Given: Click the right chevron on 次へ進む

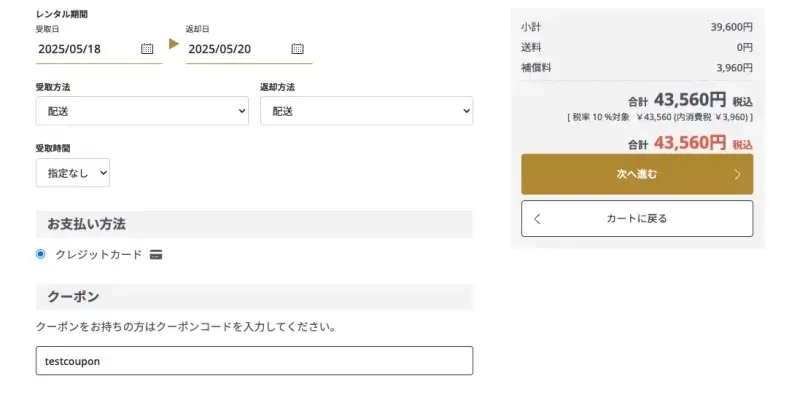Looking at the screenshot, I should click(737, 174).
